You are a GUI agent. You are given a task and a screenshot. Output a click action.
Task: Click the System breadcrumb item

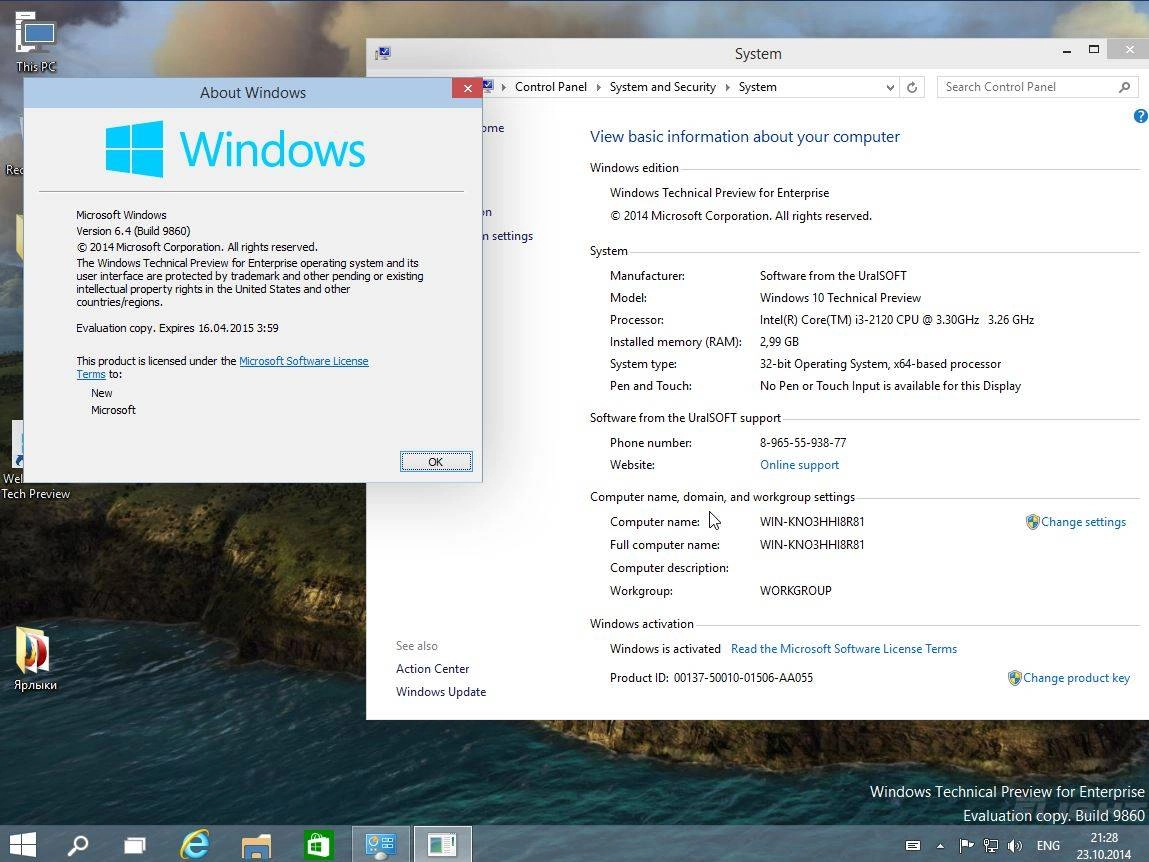pos(757,87)
